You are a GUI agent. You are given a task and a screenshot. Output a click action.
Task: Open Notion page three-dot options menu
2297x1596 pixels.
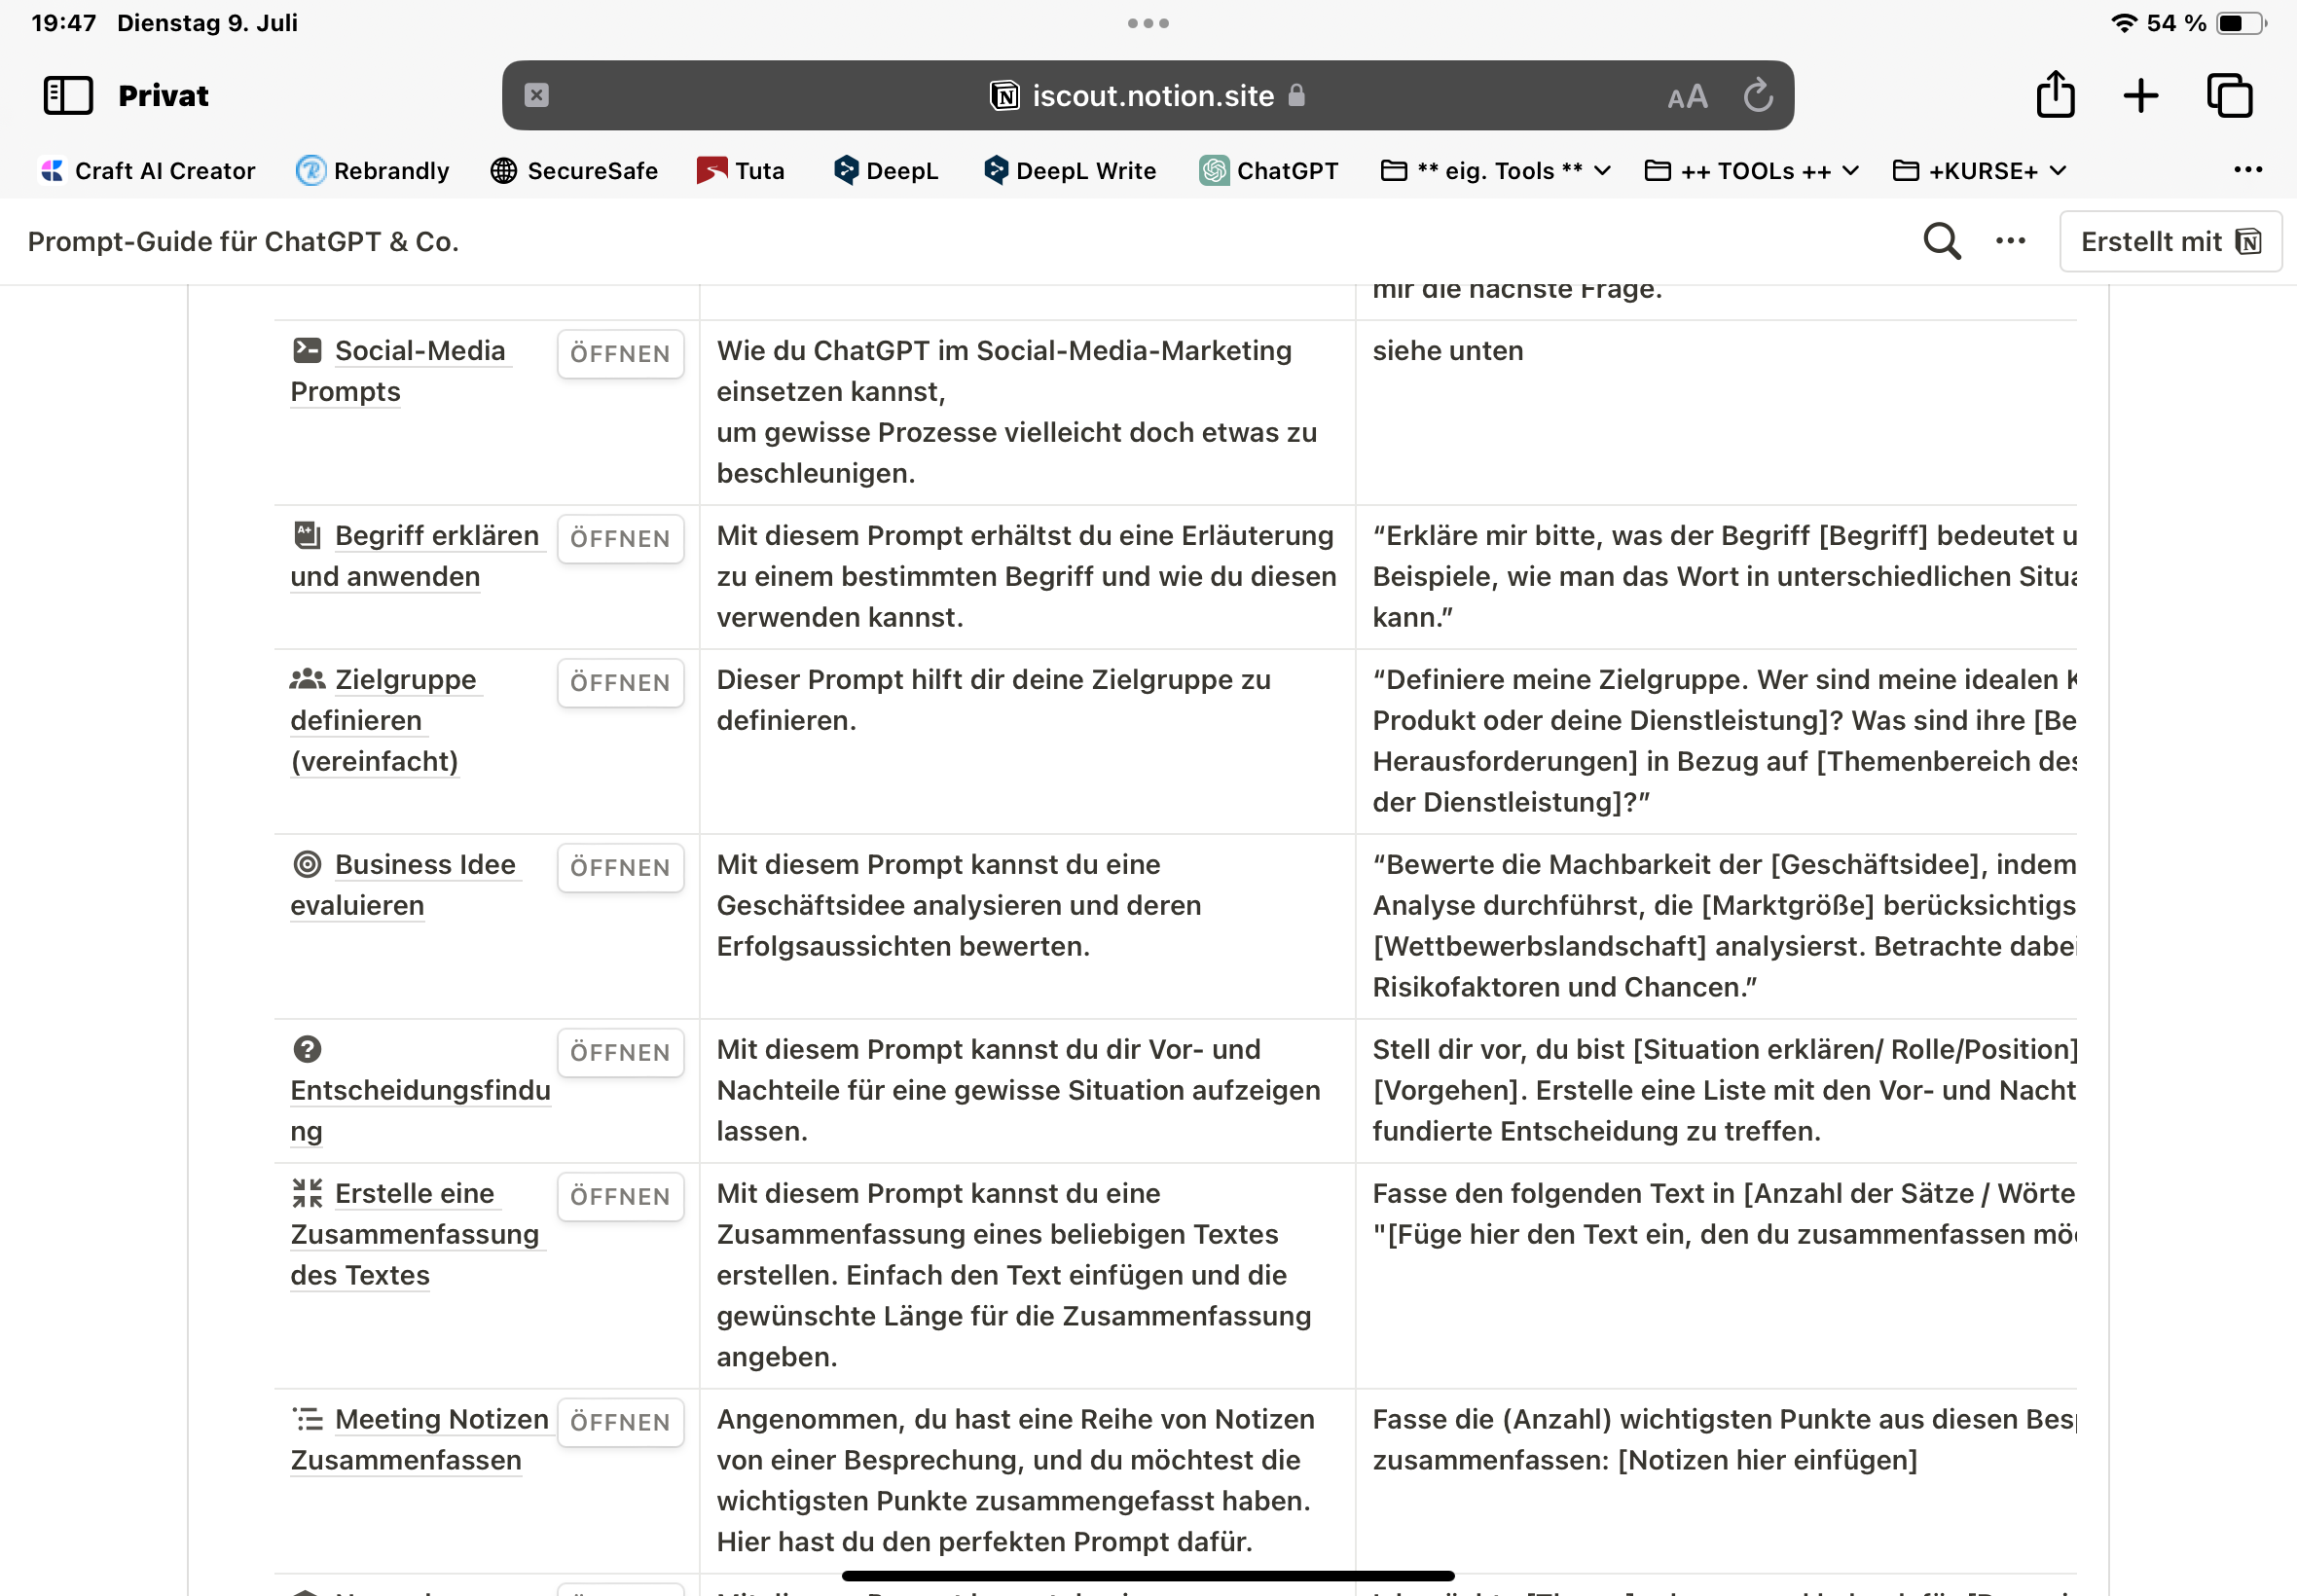coord(2010,241)
